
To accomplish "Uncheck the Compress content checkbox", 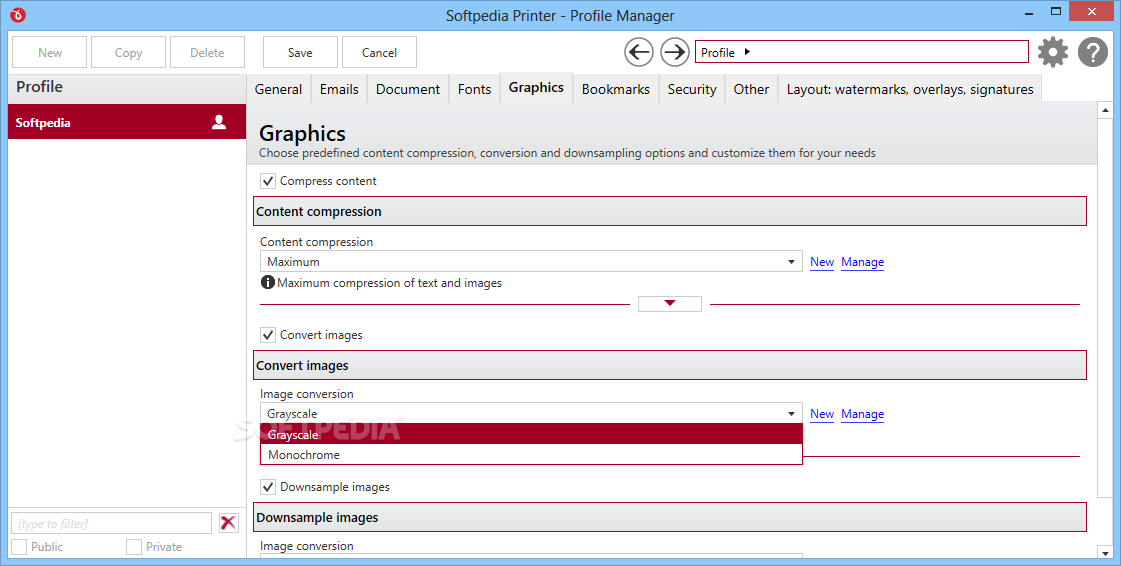I will click(x=268, y=181).
